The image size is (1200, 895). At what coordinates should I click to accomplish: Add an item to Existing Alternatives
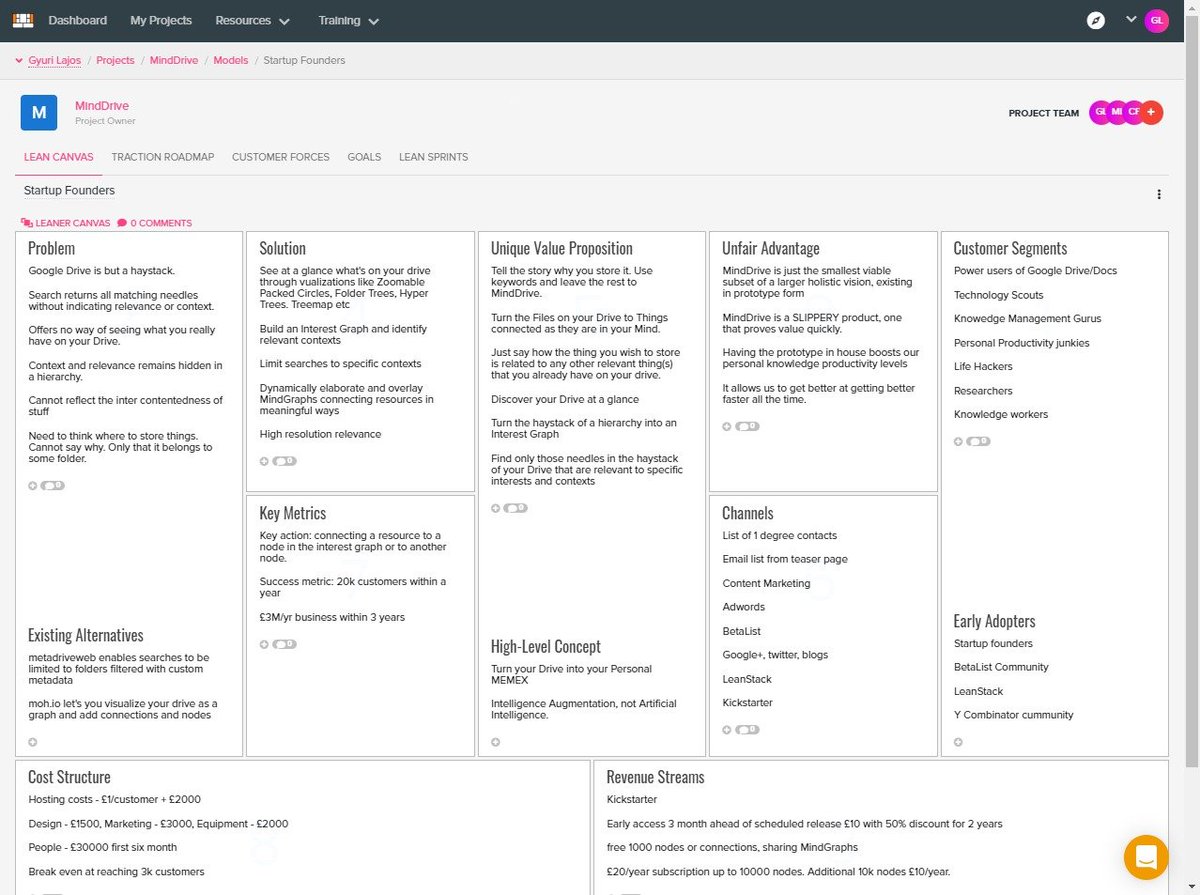point(32,743)
